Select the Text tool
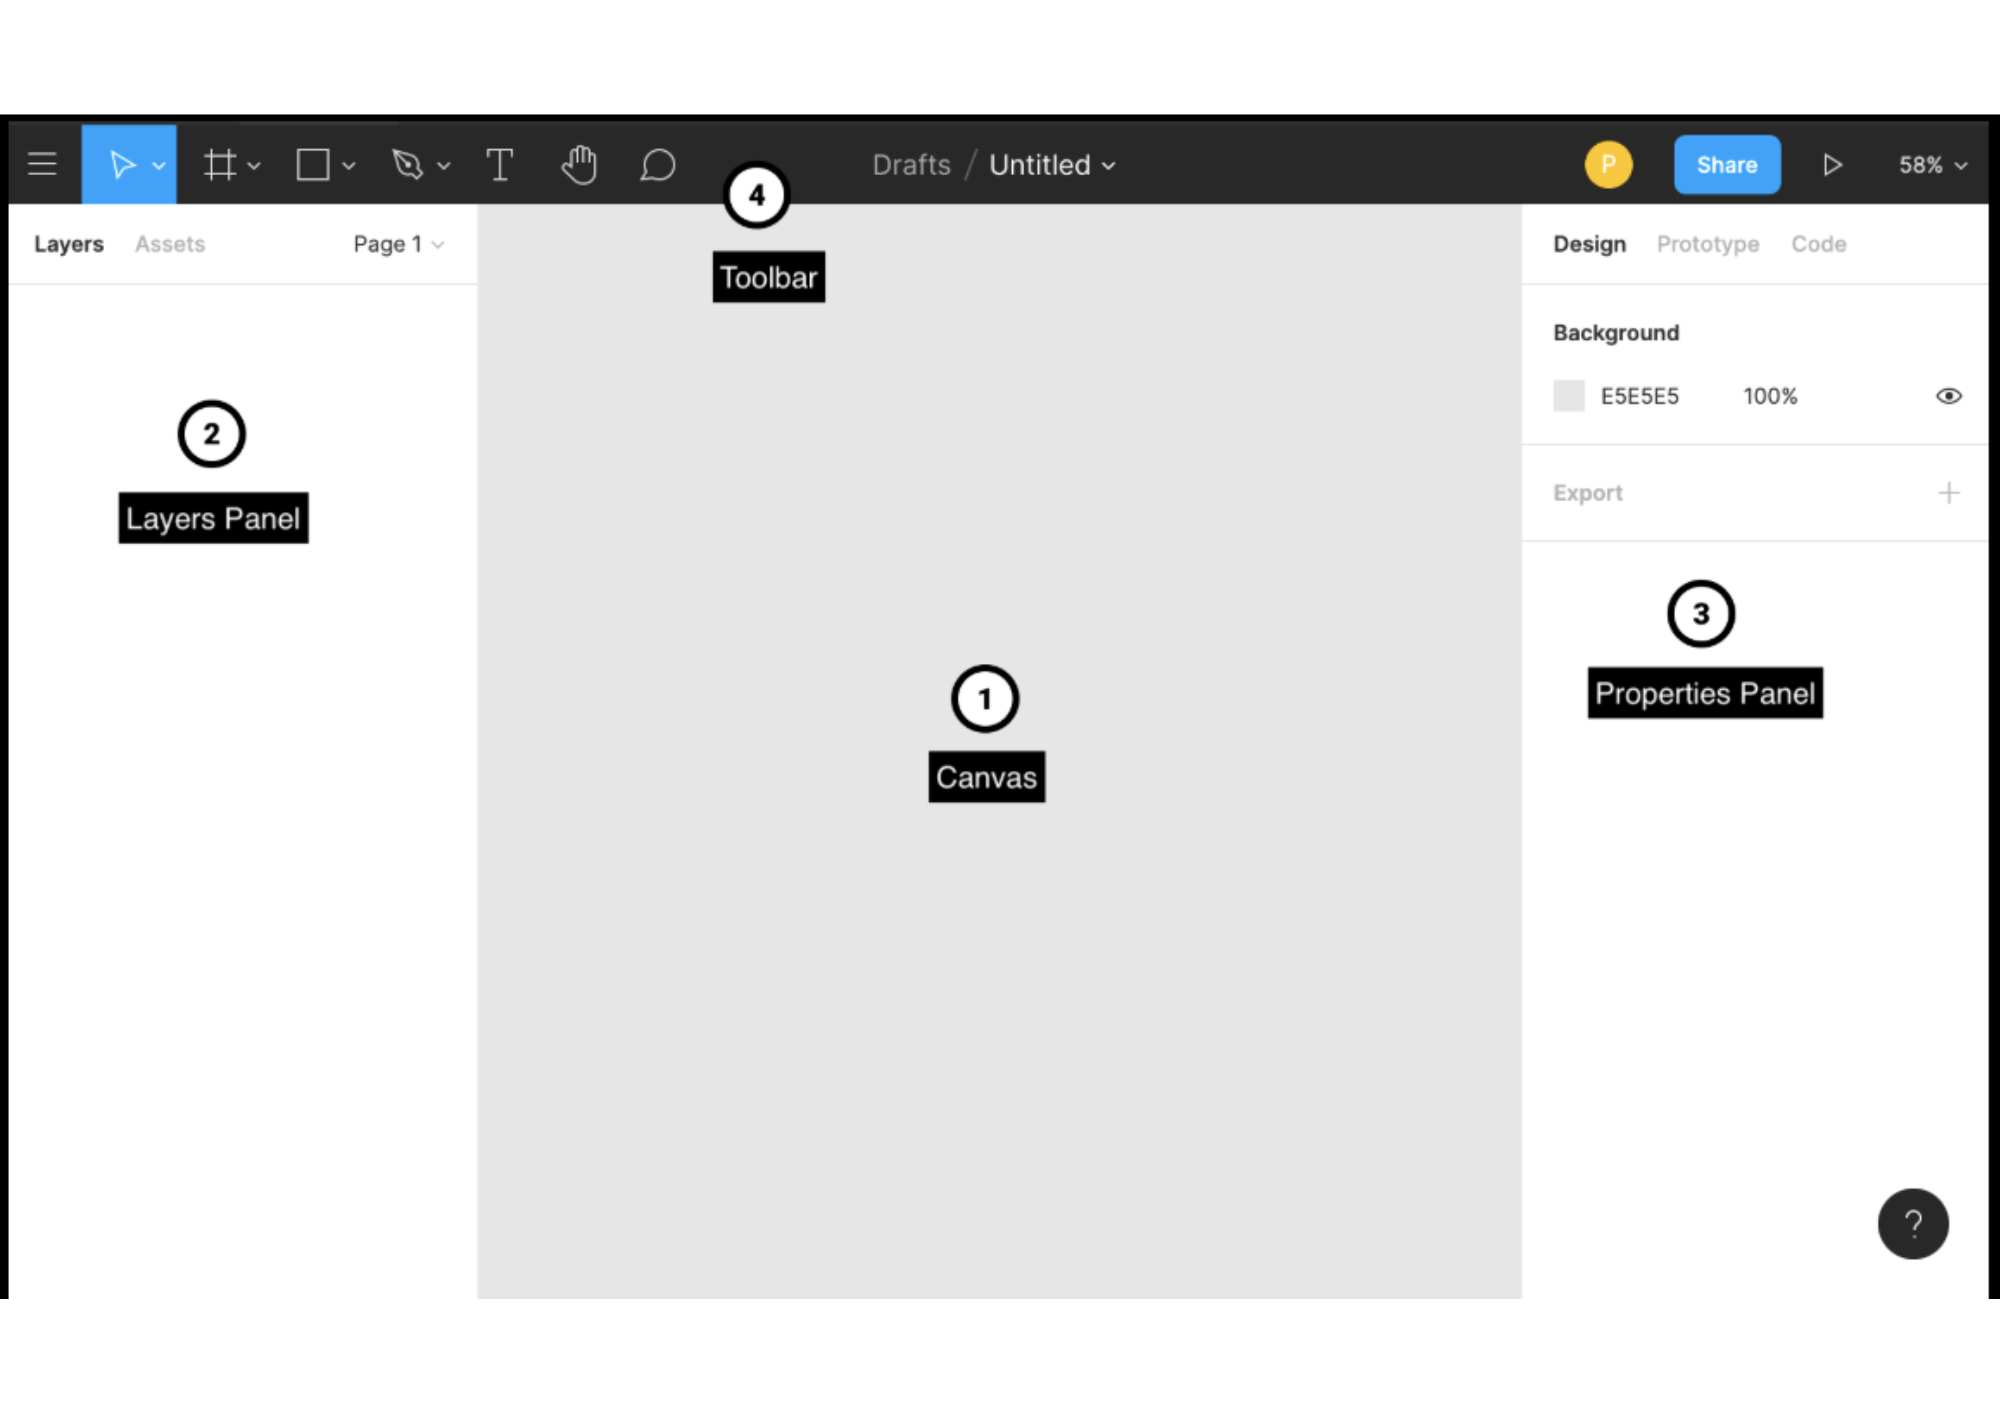The height and width of the screenshot is (1414, 2000). [x=499, y=164]
